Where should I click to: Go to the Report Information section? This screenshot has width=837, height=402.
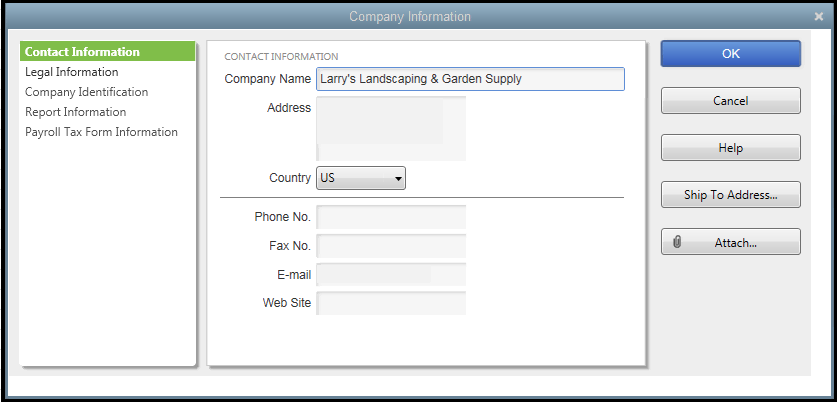76,112
